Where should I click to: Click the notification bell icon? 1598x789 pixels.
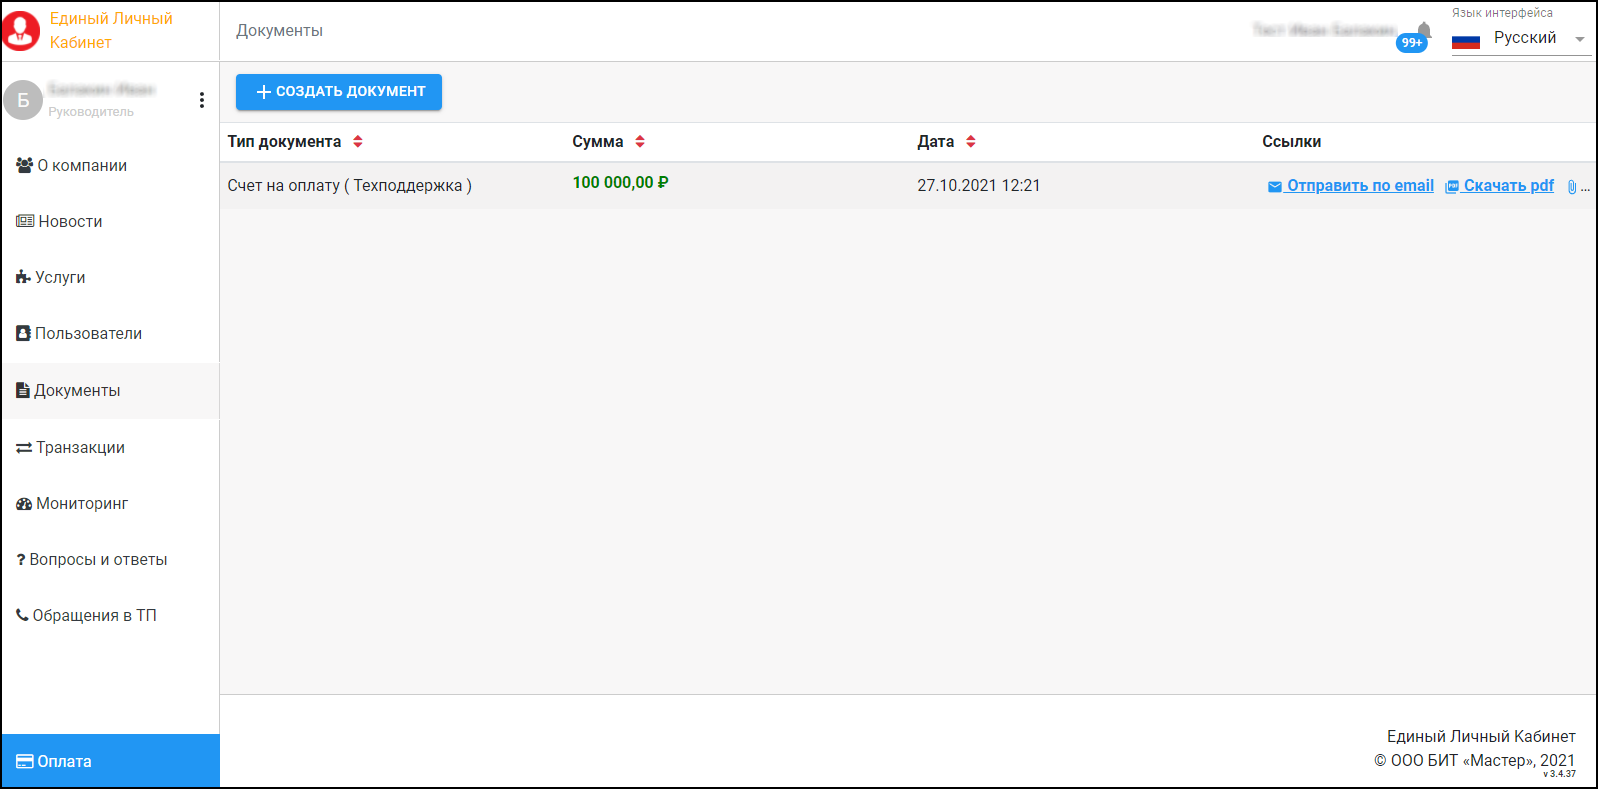(1424, 29)
